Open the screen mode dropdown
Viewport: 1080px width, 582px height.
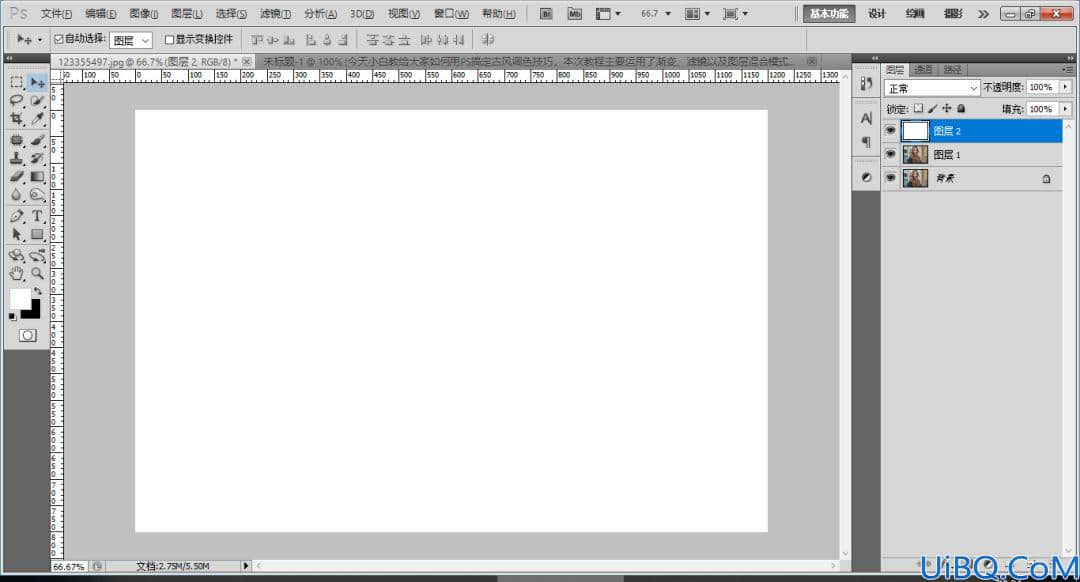(x=736, y=14)
